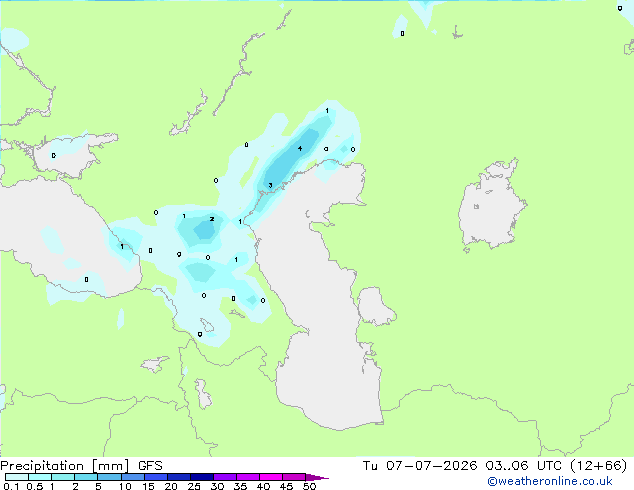Click the '35' legend scale label
The image size is (634, 490).
point(240,486)
